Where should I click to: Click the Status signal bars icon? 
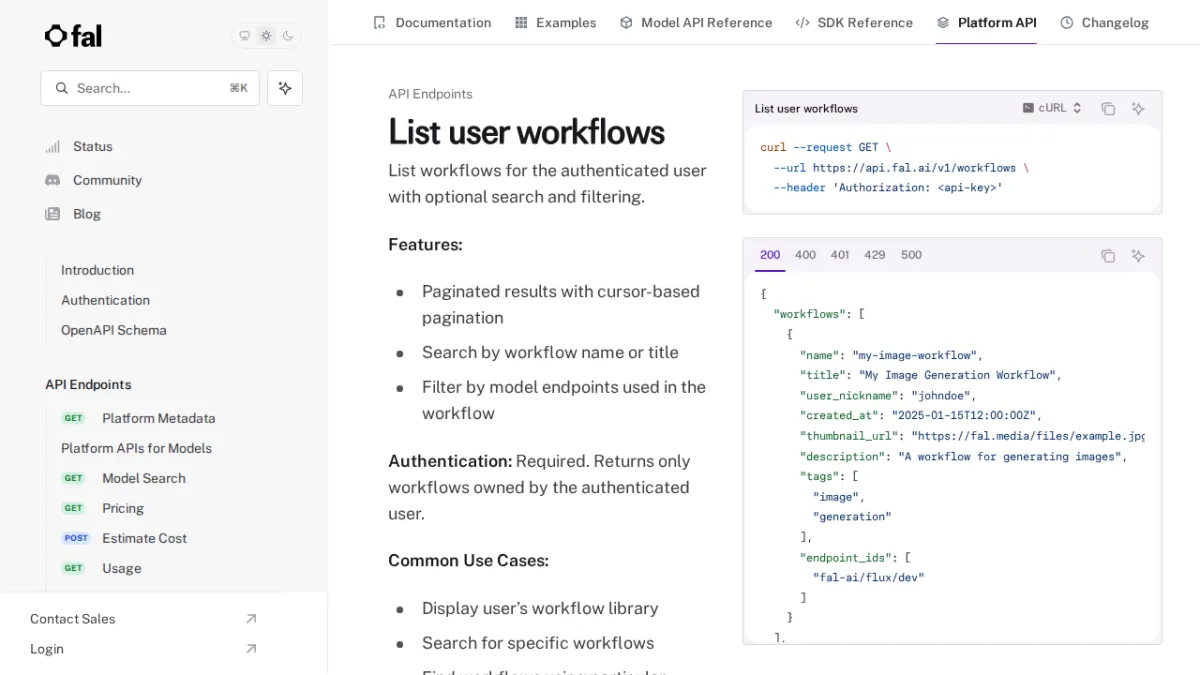53,146
